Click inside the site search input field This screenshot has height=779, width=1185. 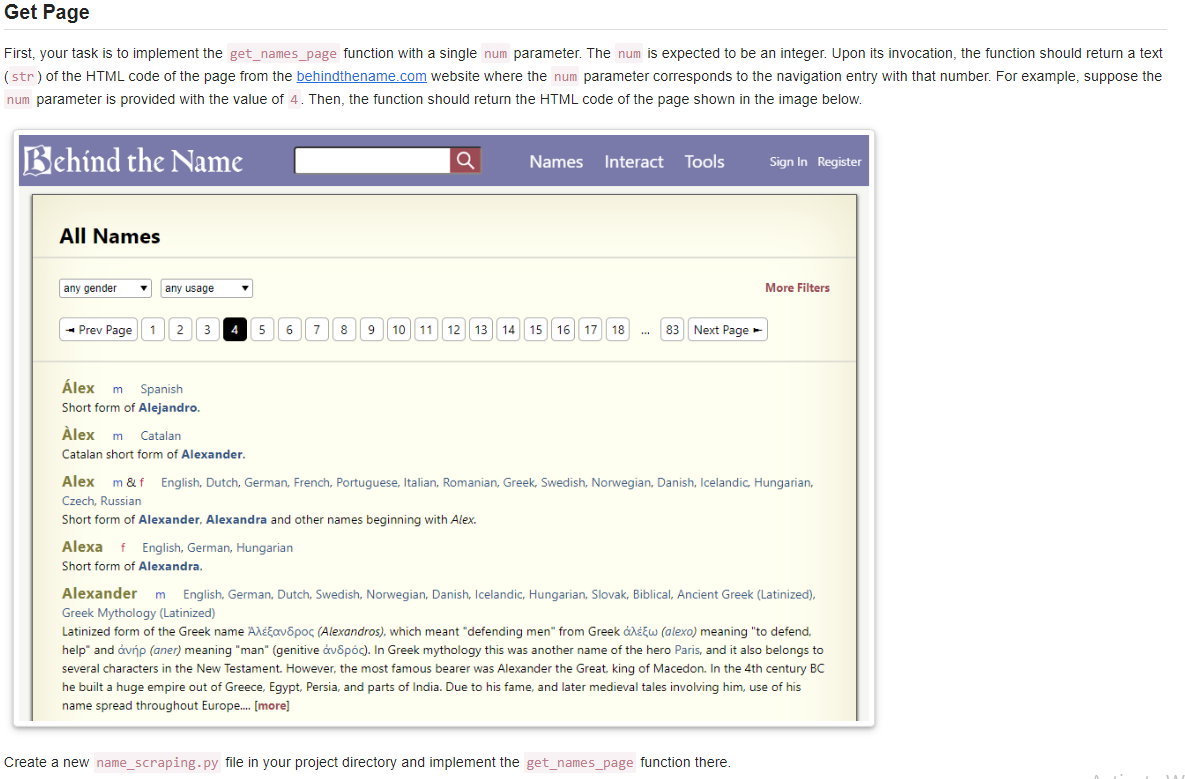tap(371, 159)
